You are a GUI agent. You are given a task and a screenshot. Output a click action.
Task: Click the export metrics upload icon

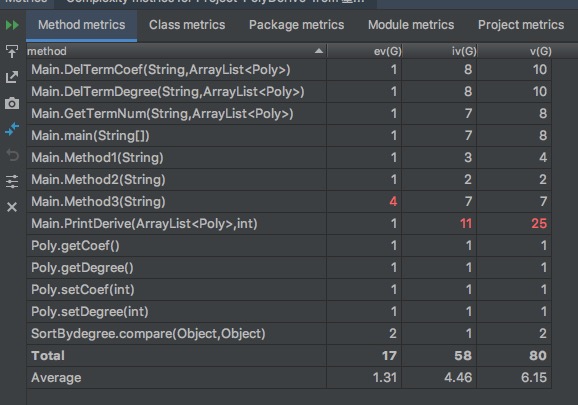tap(12, 51)
